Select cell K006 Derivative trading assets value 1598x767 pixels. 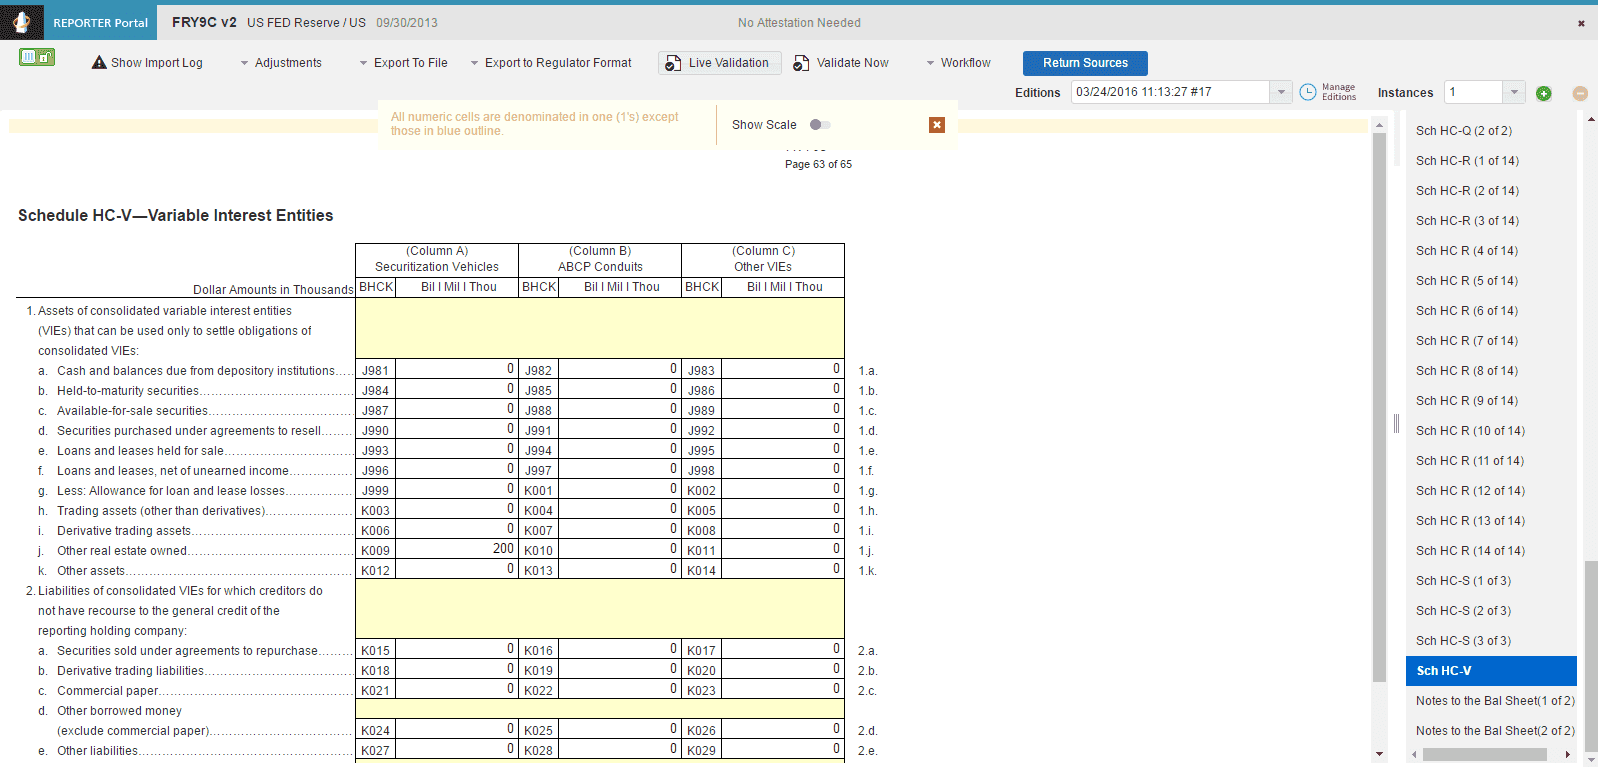click(457, 530)
